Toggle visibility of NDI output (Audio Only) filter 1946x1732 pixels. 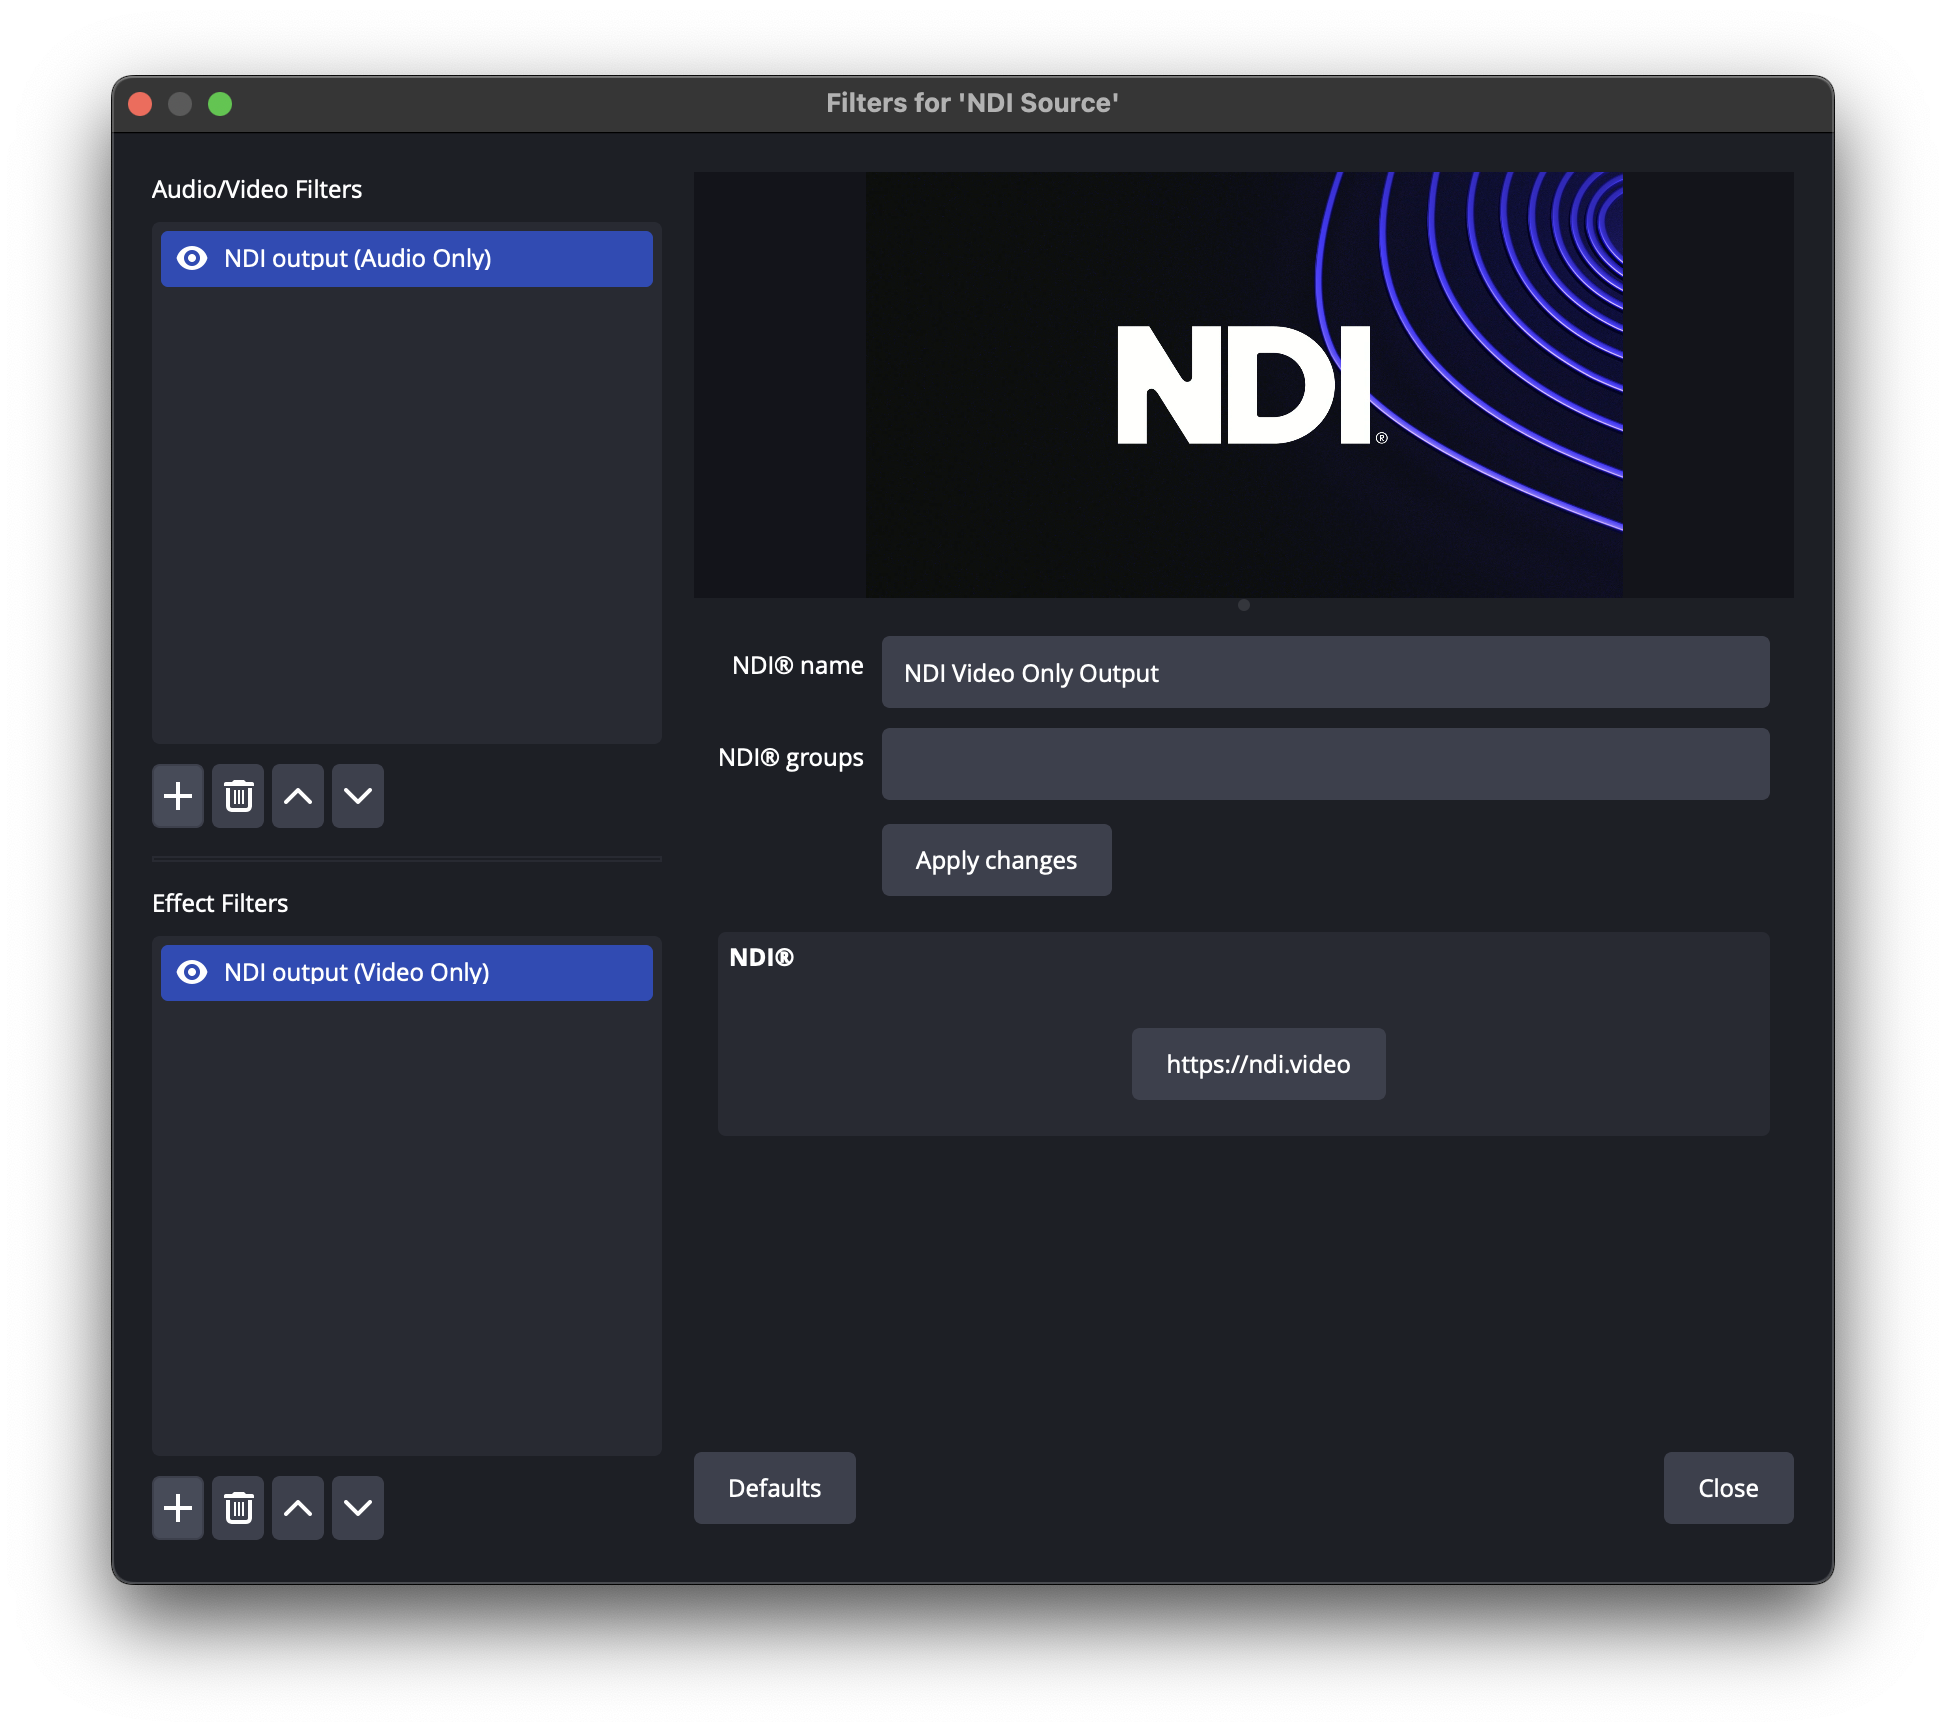click(x=192, y=259)
